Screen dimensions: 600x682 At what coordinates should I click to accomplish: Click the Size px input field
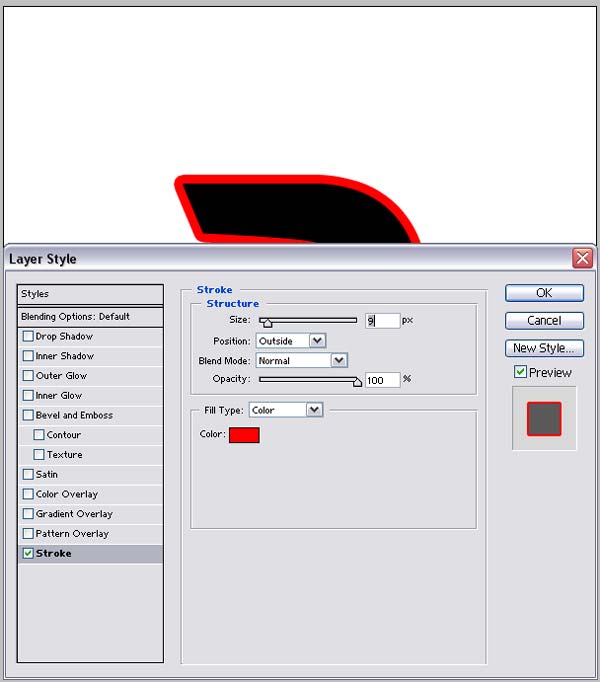click(x=382, y=321)
